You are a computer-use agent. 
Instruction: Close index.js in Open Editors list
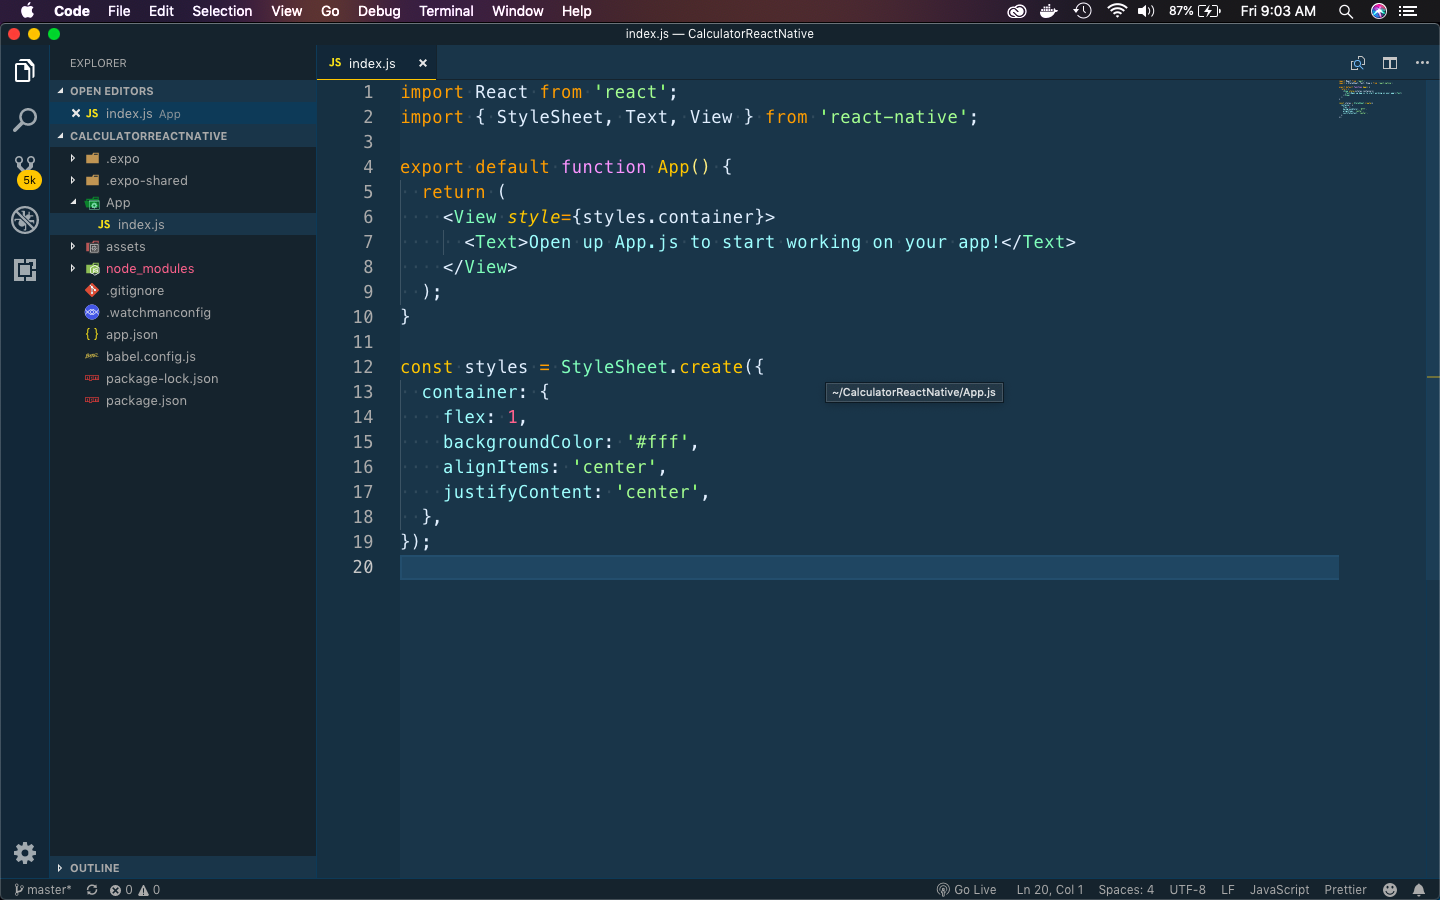coord(76,113)
